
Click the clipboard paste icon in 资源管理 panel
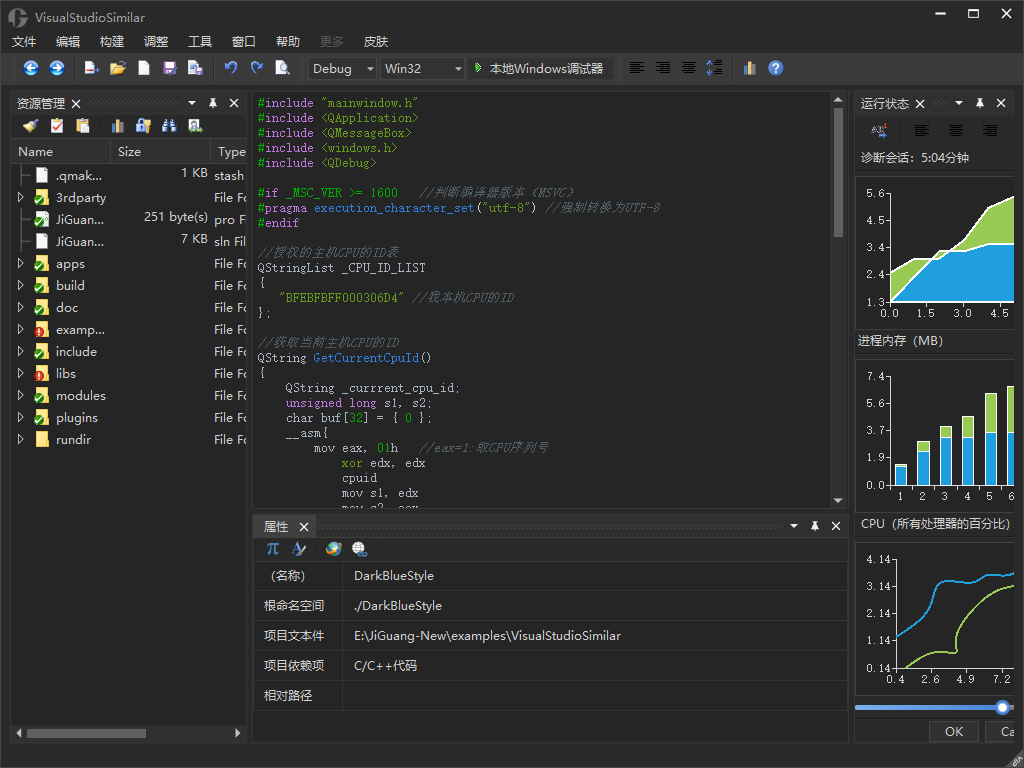point(82,125)
